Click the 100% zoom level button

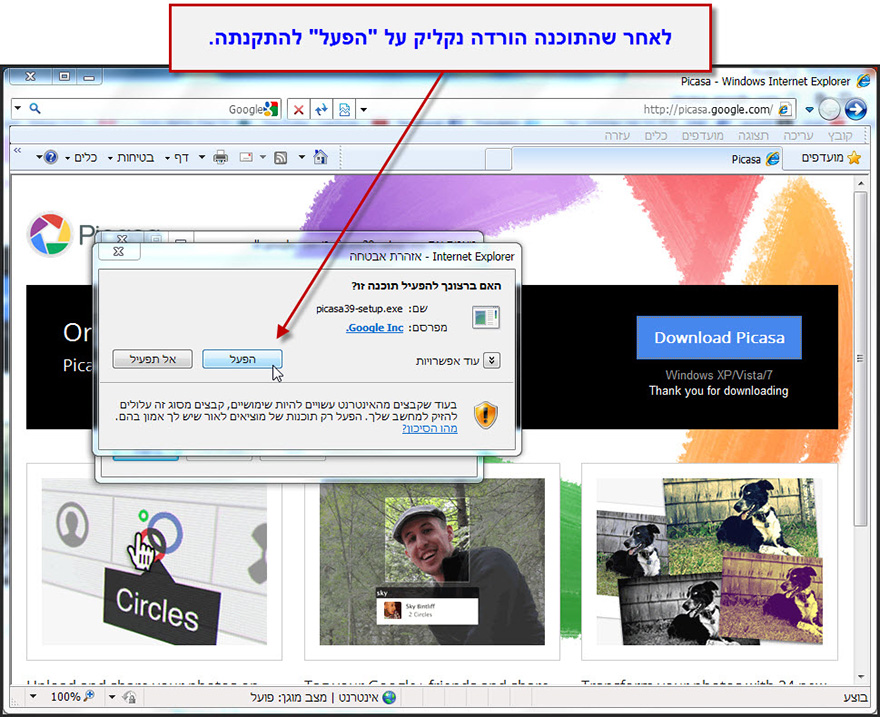pyautogui.click(x=72, y=697)
